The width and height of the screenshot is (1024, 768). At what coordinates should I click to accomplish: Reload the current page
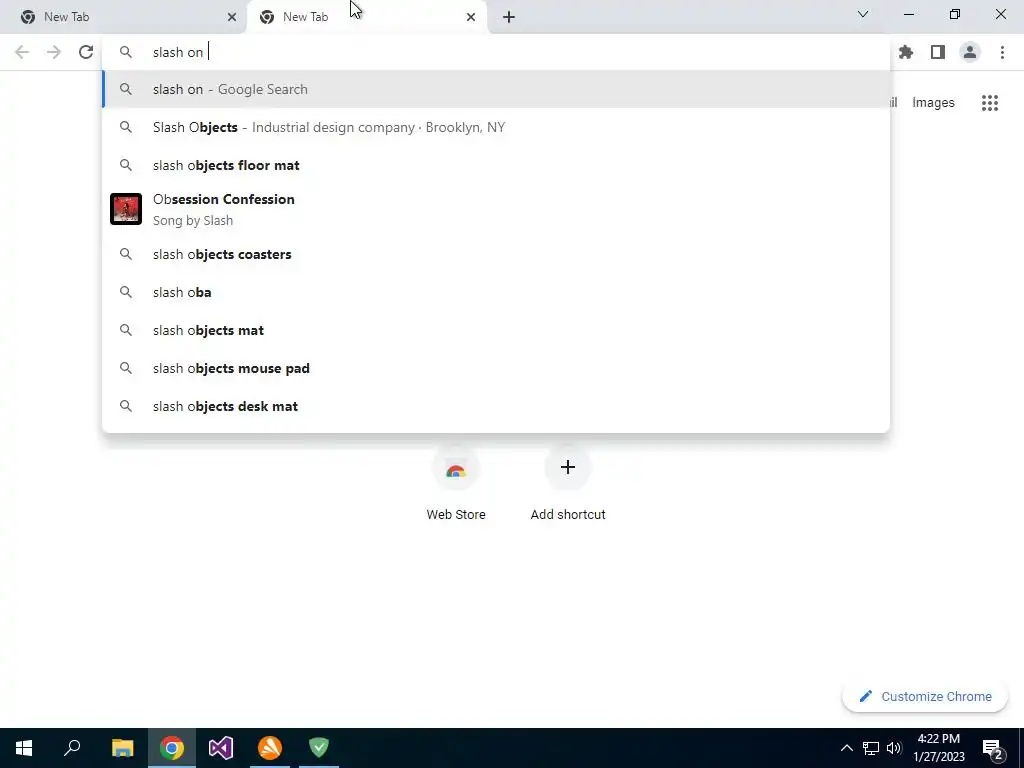(x=86, y=52)
